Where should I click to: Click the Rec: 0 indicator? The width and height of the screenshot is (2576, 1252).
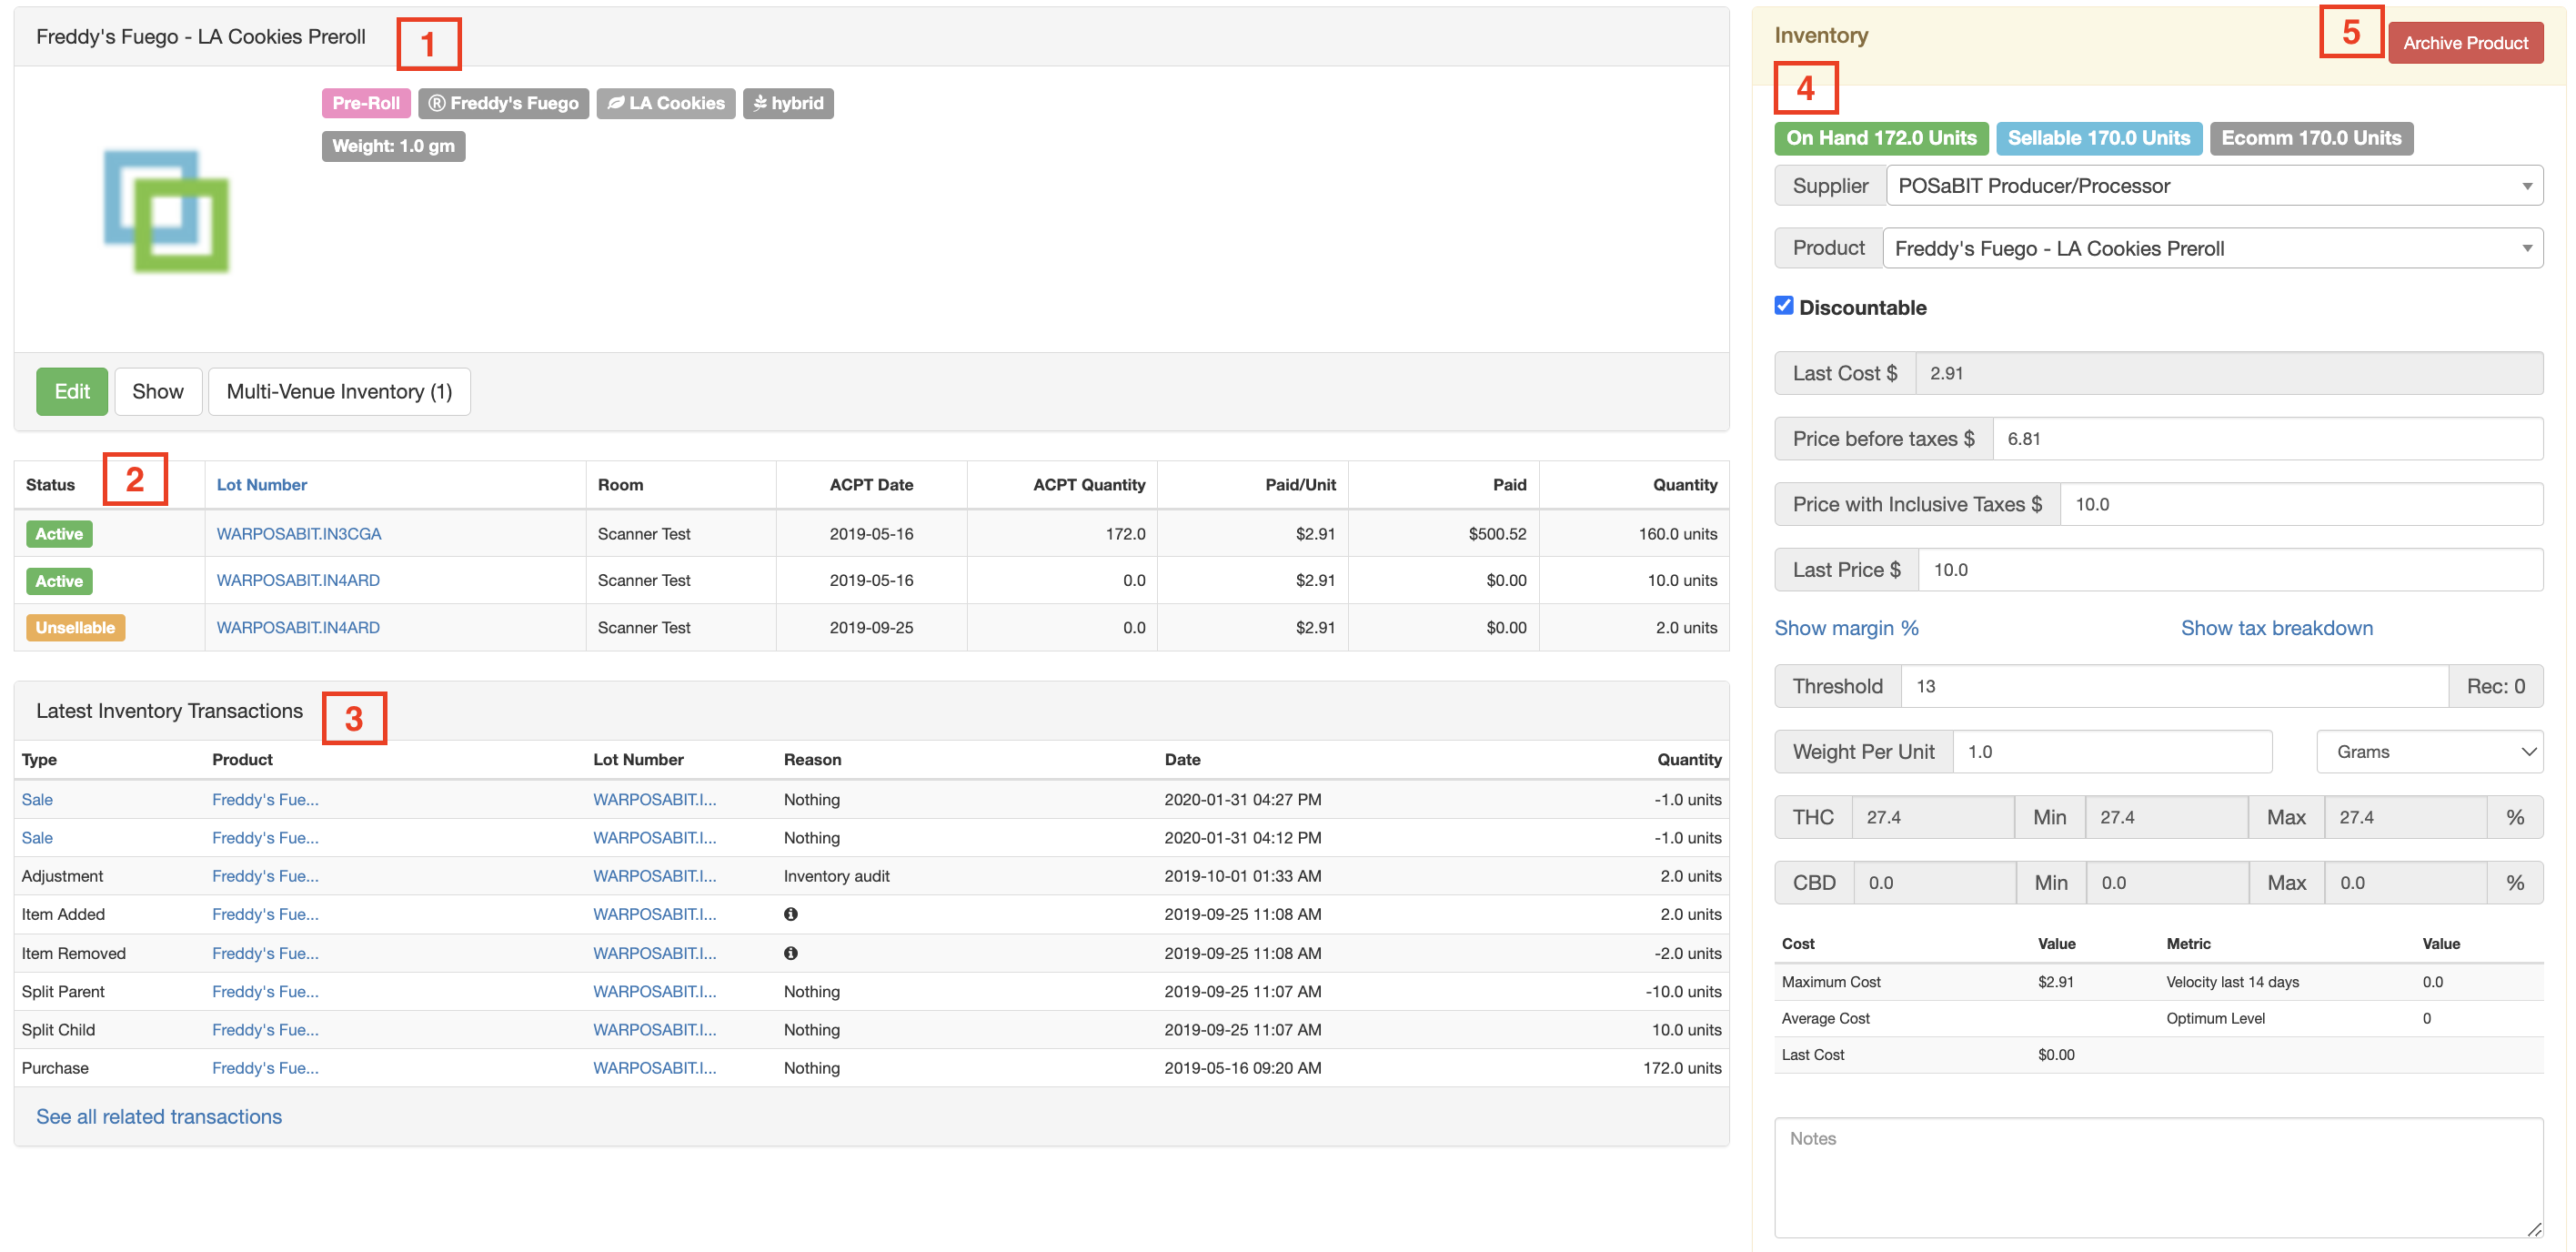click(2495, 686)
